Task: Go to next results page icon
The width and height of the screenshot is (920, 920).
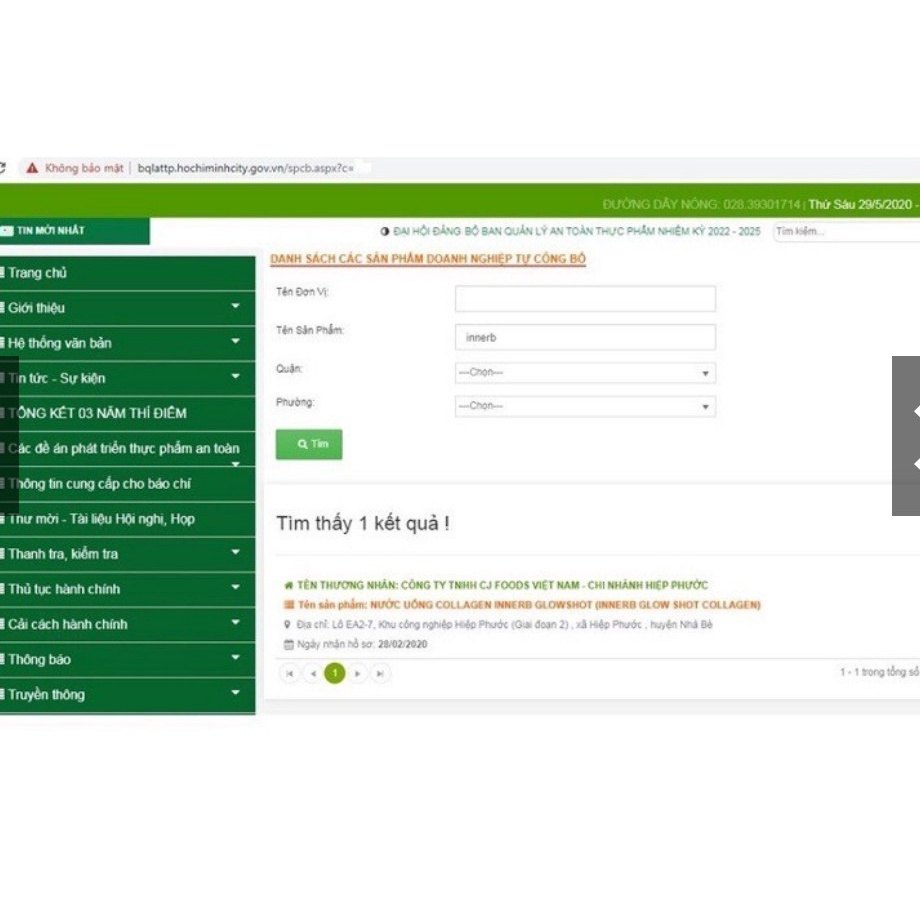Action: (x=357, y=674)
